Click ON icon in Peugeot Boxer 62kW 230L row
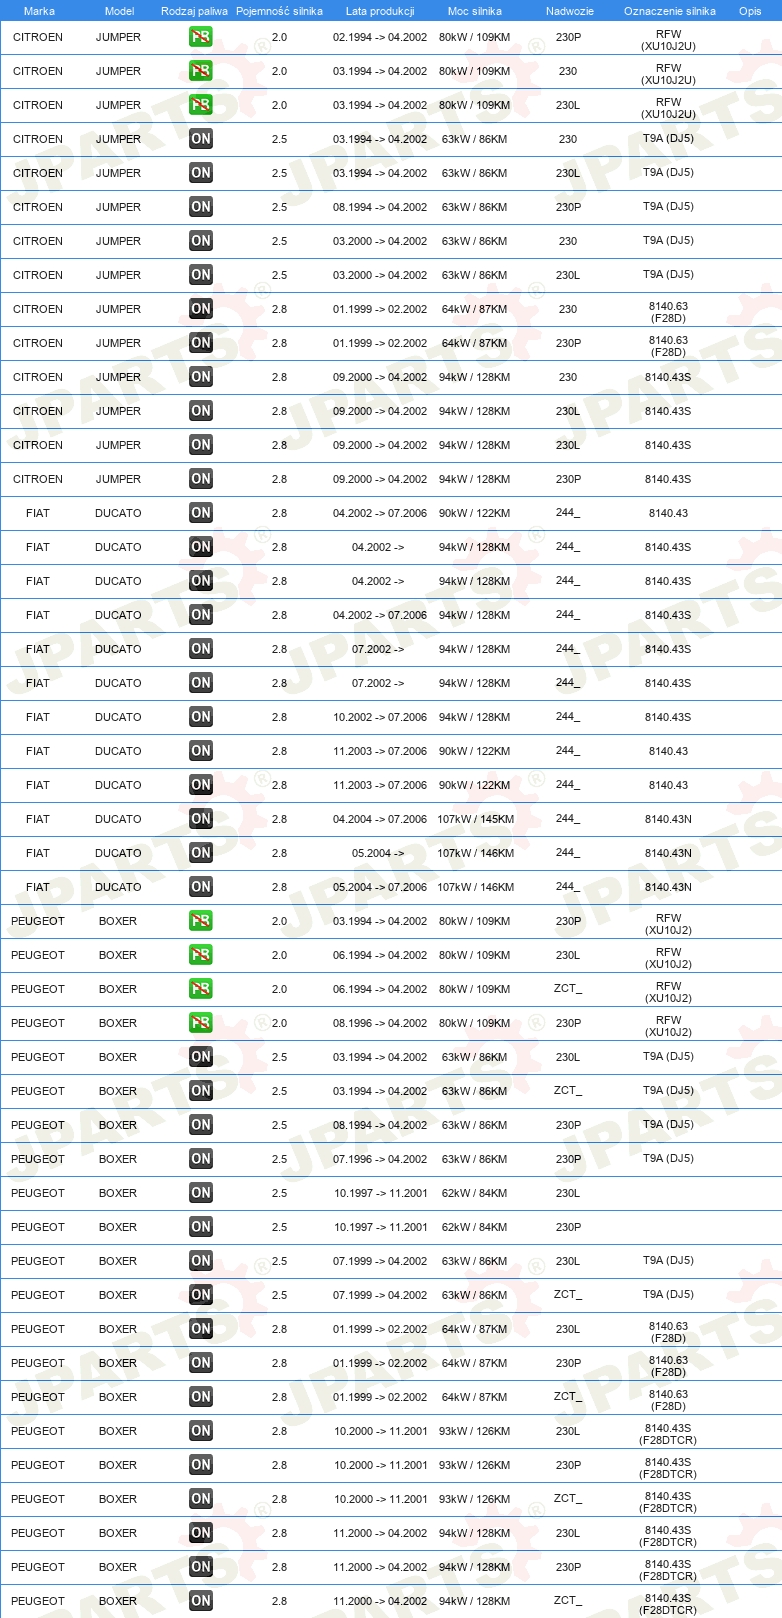The width and height of the screenshot is (782, 1618). [x=201, y=1193]
